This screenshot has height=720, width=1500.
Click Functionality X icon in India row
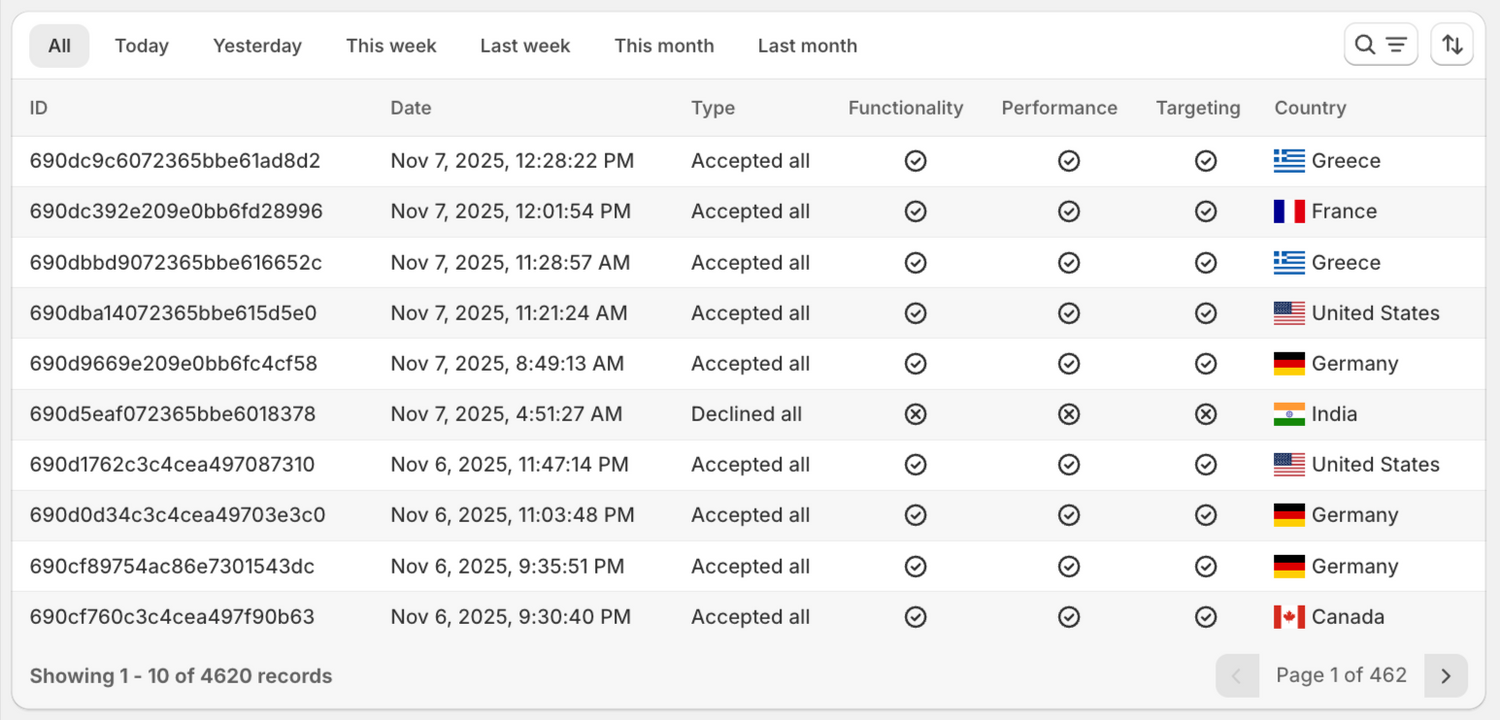[915, 414]
